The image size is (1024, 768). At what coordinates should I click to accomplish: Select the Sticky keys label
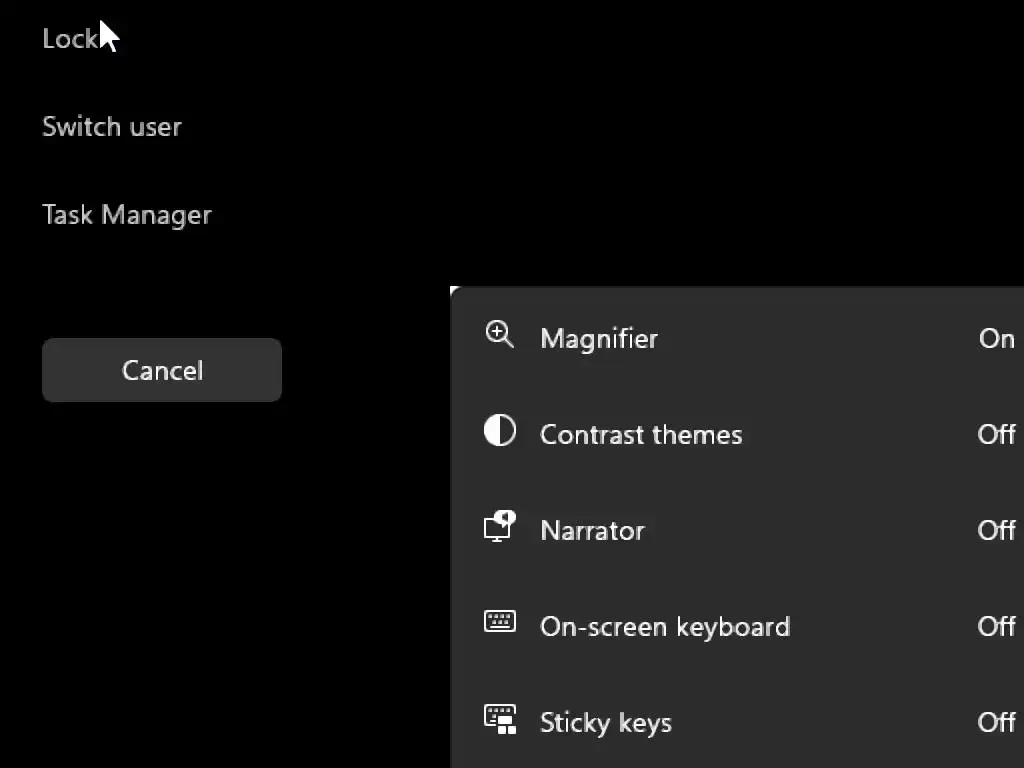[x=605, y=722]
